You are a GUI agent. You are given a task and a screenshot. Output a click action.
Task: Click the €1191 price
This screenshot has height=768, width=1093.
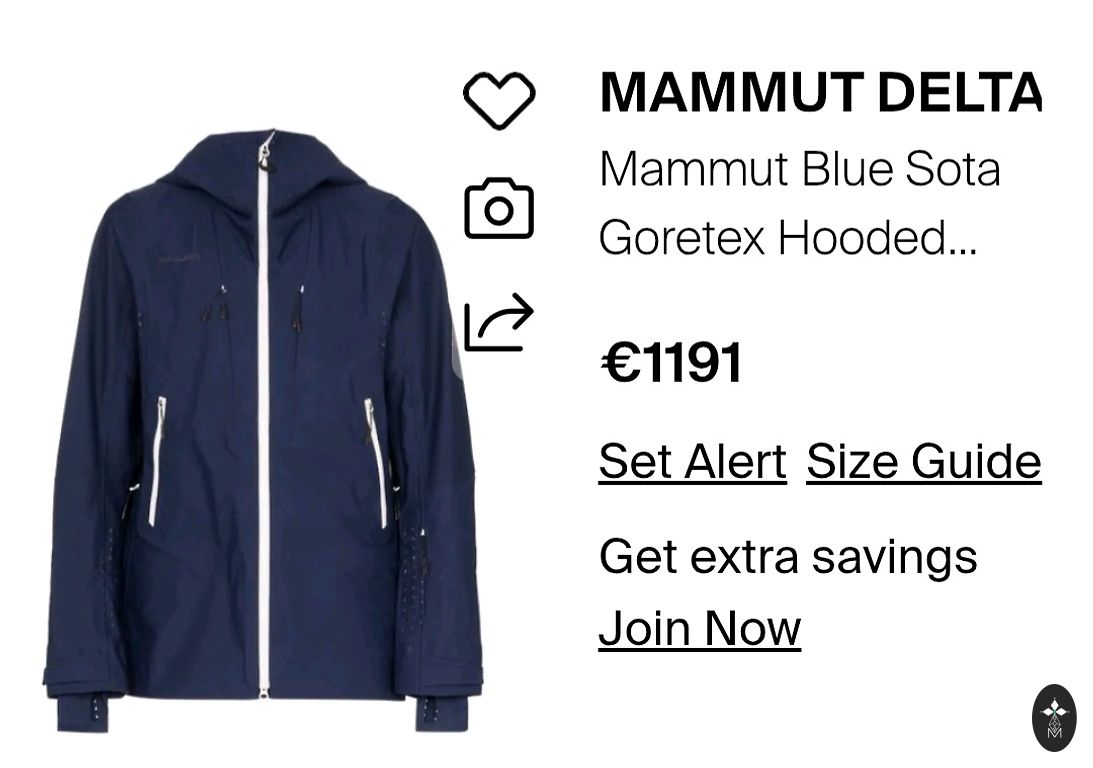[x=671, y=363]
